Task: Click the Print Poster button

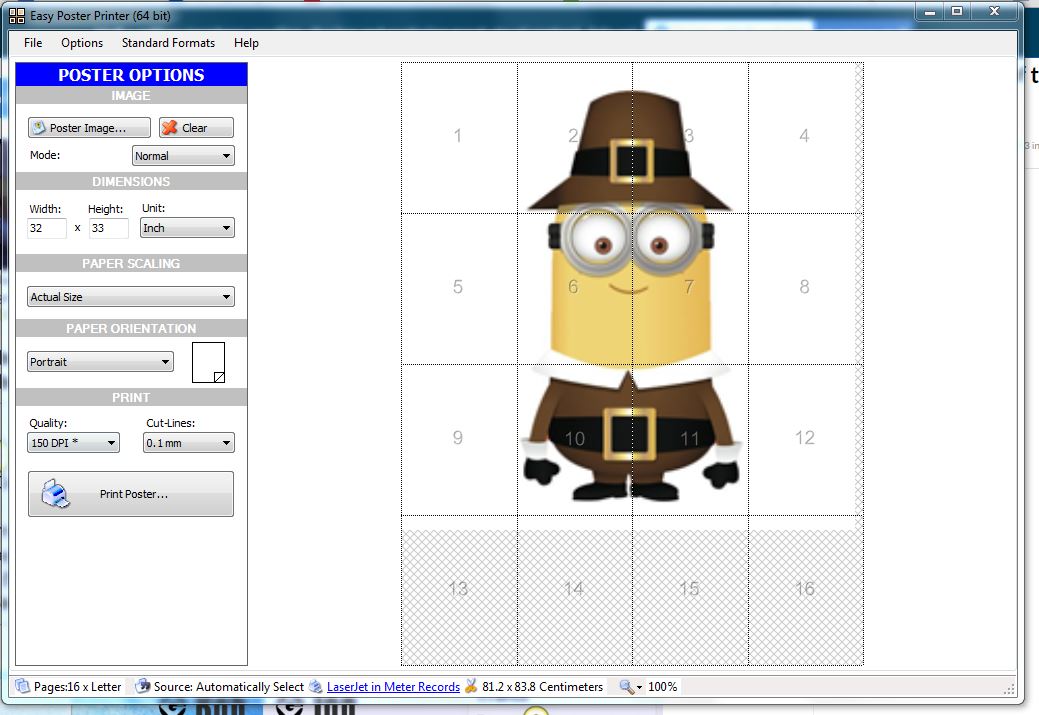Action: tap(130, 492)
